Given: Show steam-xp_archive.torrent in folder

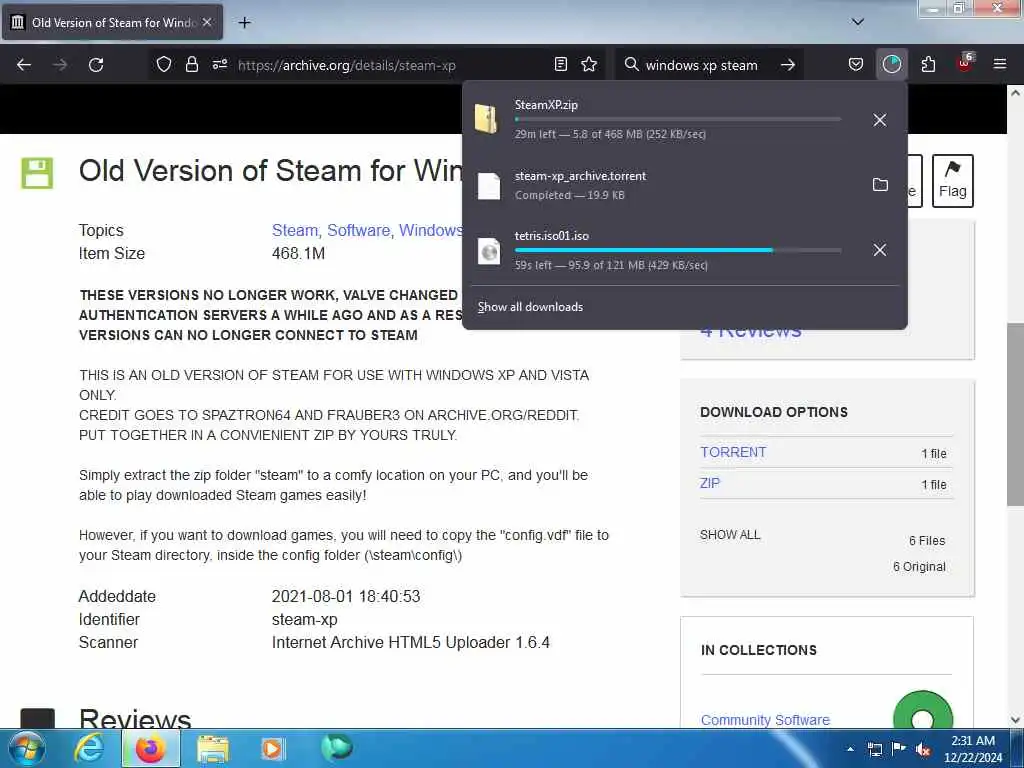Looking at the screenshot, I should click(880, 185).
